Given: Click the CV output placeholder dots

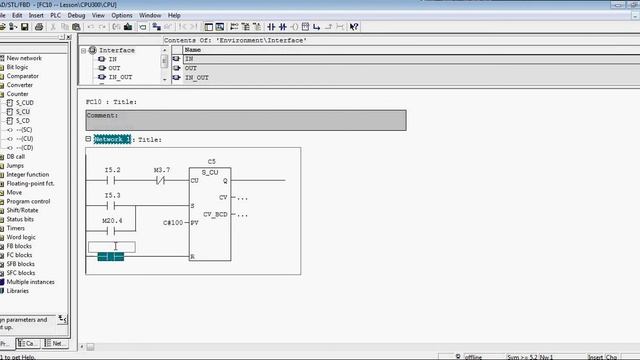Looking at the screenshot, I should pyautogui.click(x=242, y=198).
